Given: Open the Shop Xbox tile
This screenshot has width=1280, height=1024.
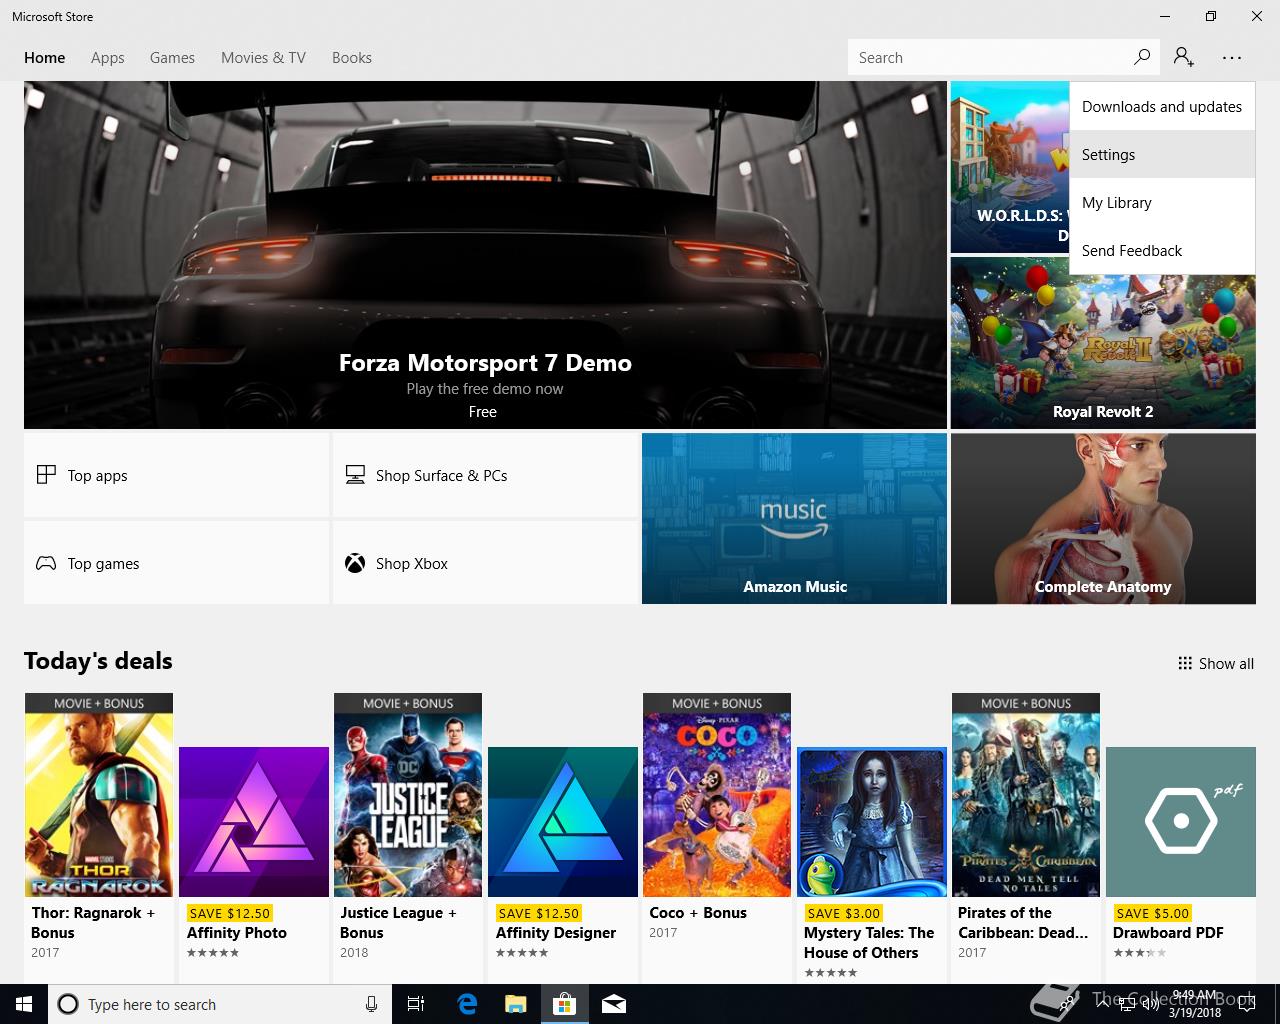Looking at the screenshot, I should click(x=485, y=563).
